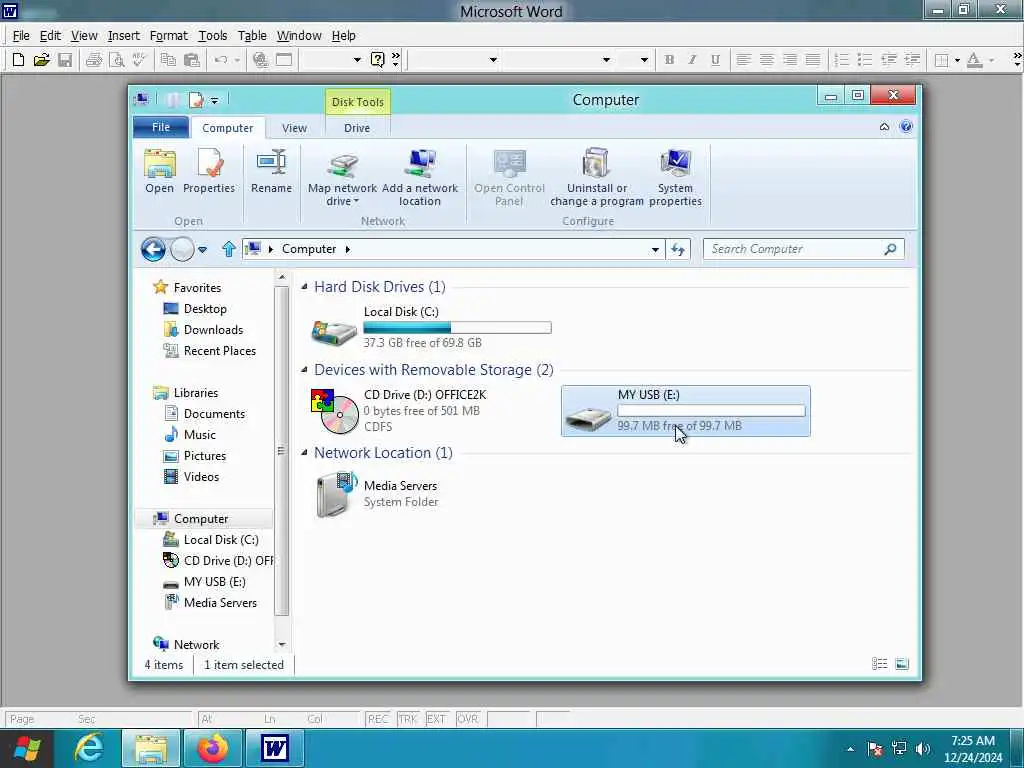Click Uninstall or change a program
Screen dimensions: 1024x768
coord(597,178)
